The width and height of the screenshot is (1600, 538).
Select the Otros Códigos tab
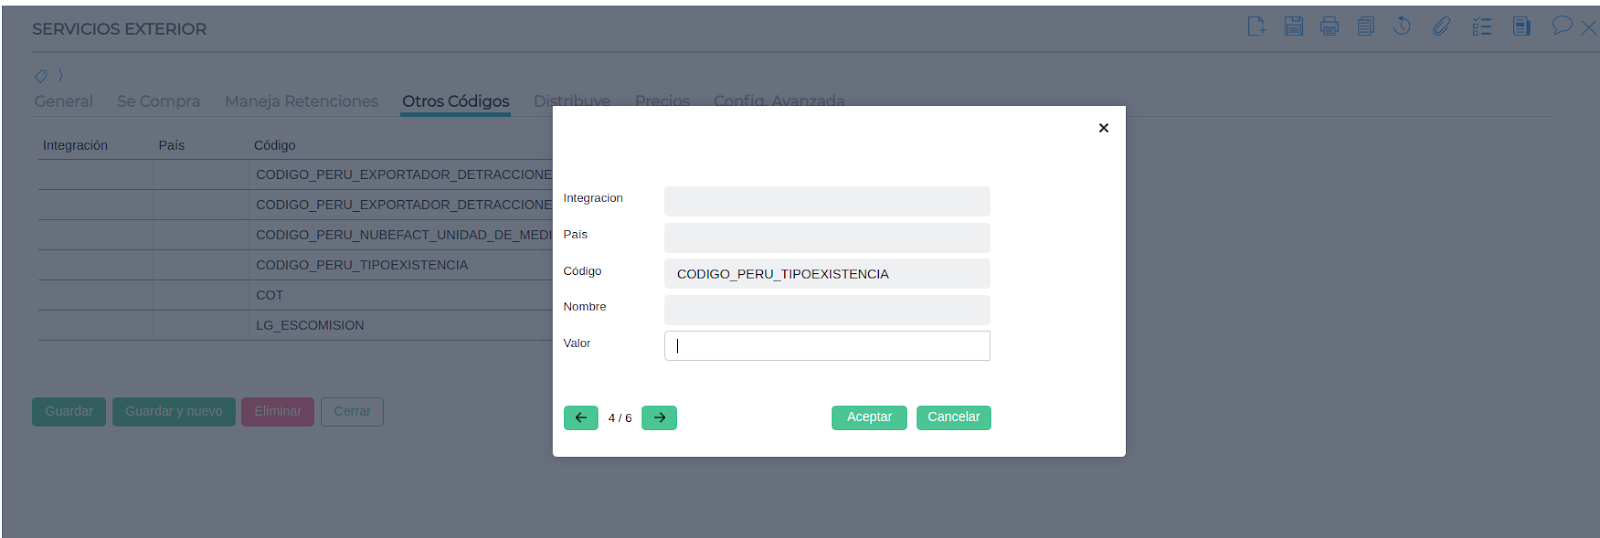pyautogui.click(x=455, y=101)
